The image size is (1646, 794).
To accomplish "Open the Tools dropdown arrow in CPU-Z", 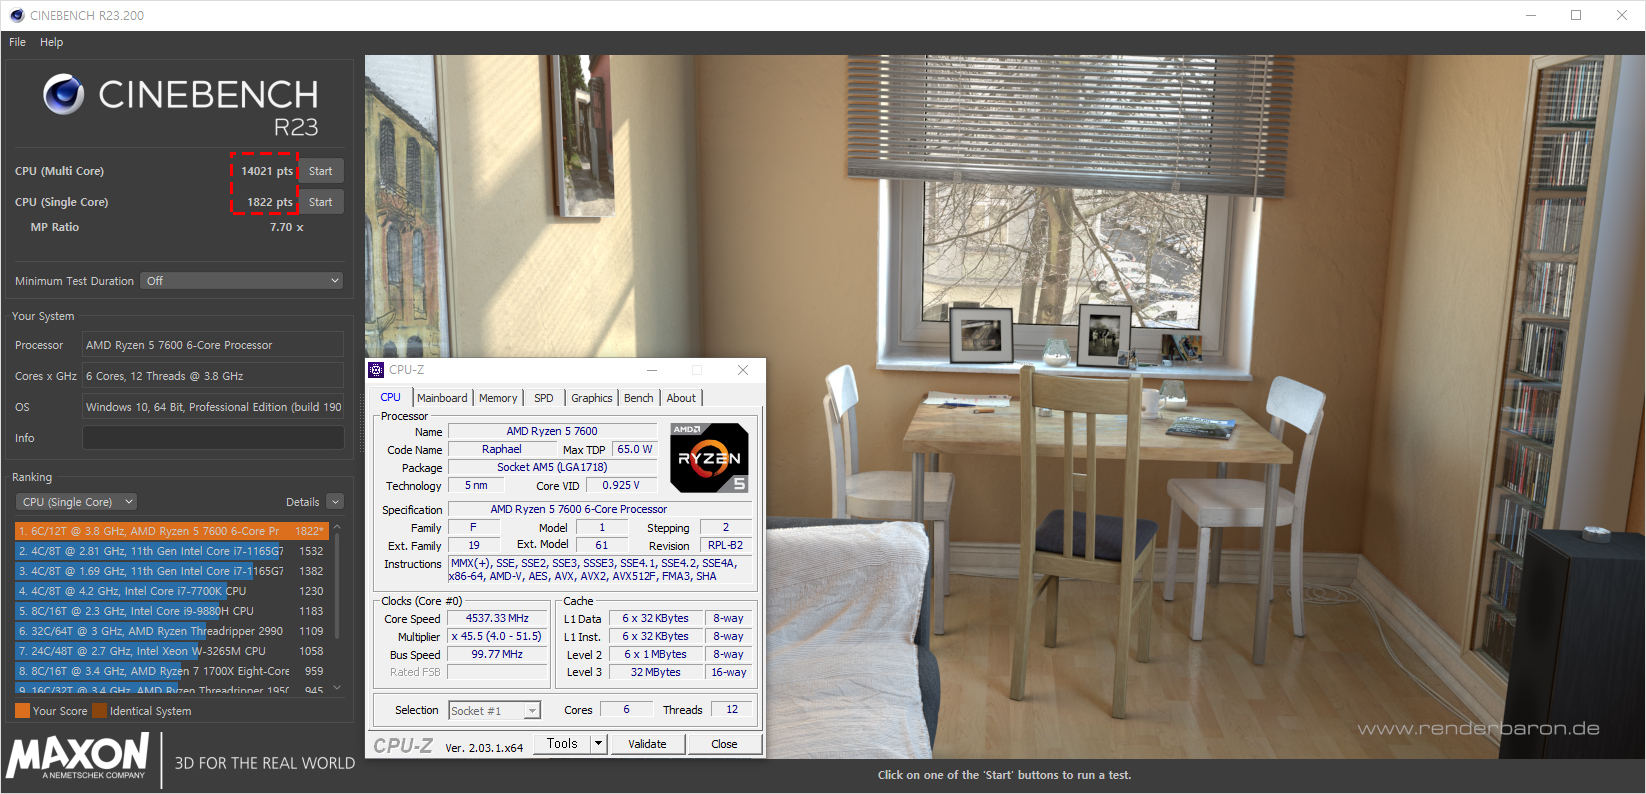I will (x=599, y=744).
